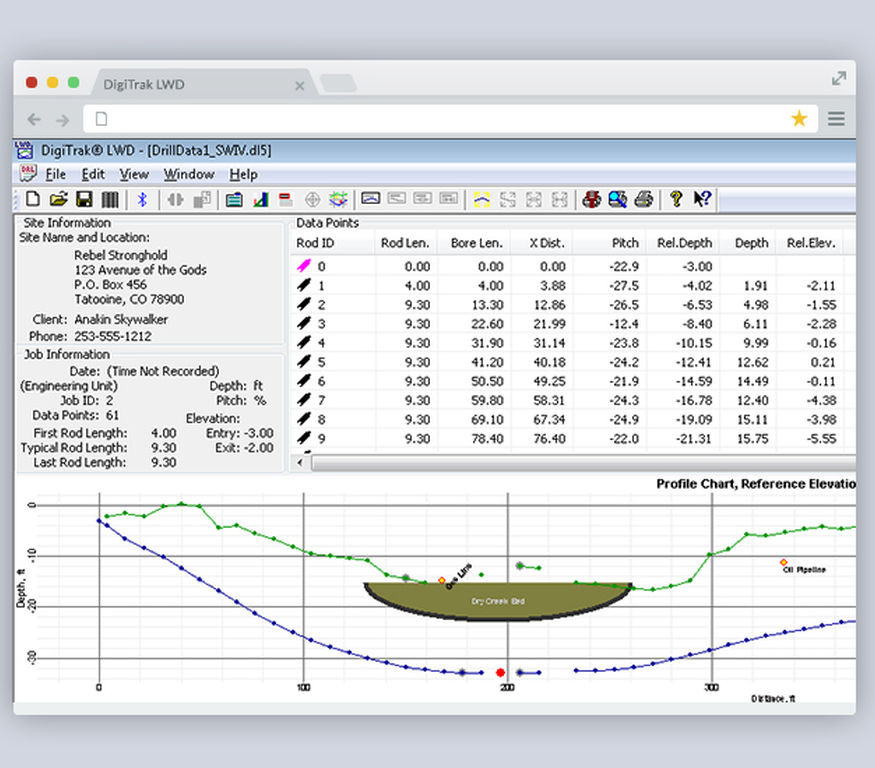
Task: Click the New file toolbar icon
Action: (x=32, y=199)
